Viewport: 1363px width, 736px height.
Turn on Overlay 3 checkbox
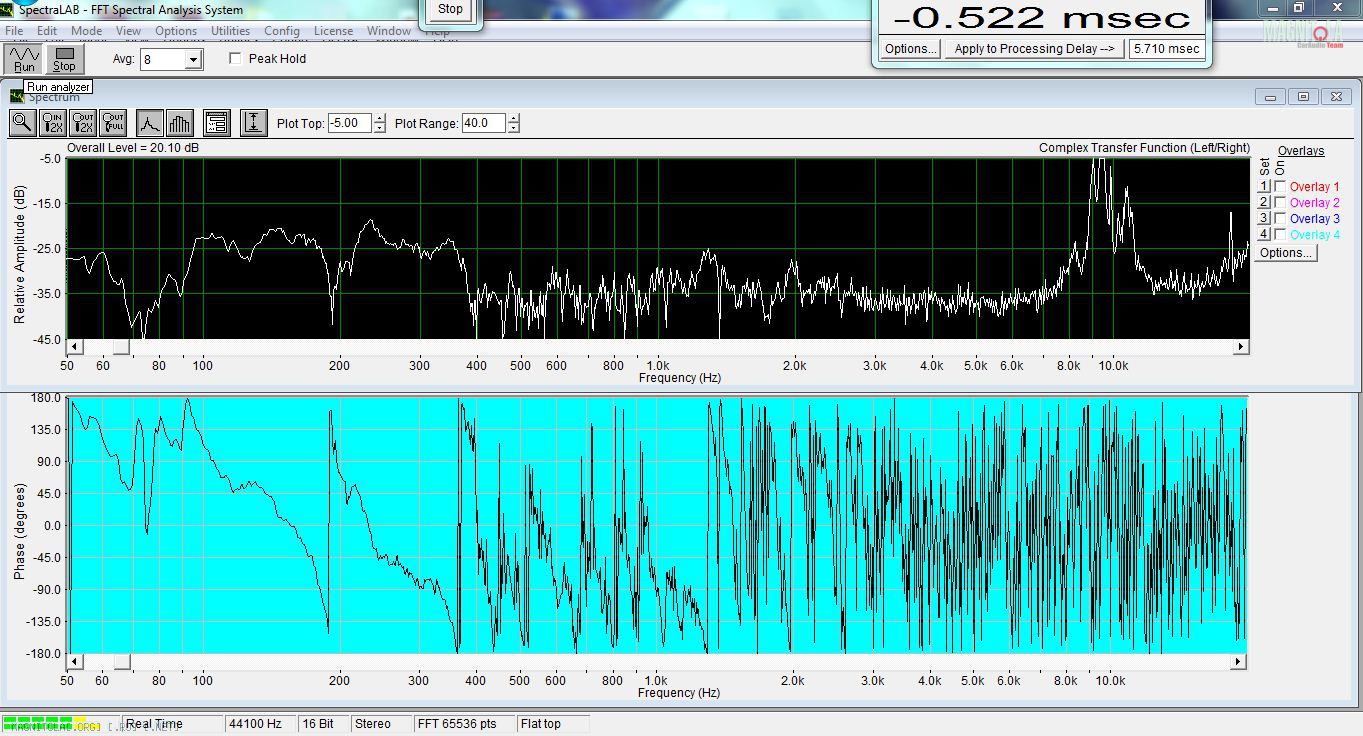[1281, 219]
